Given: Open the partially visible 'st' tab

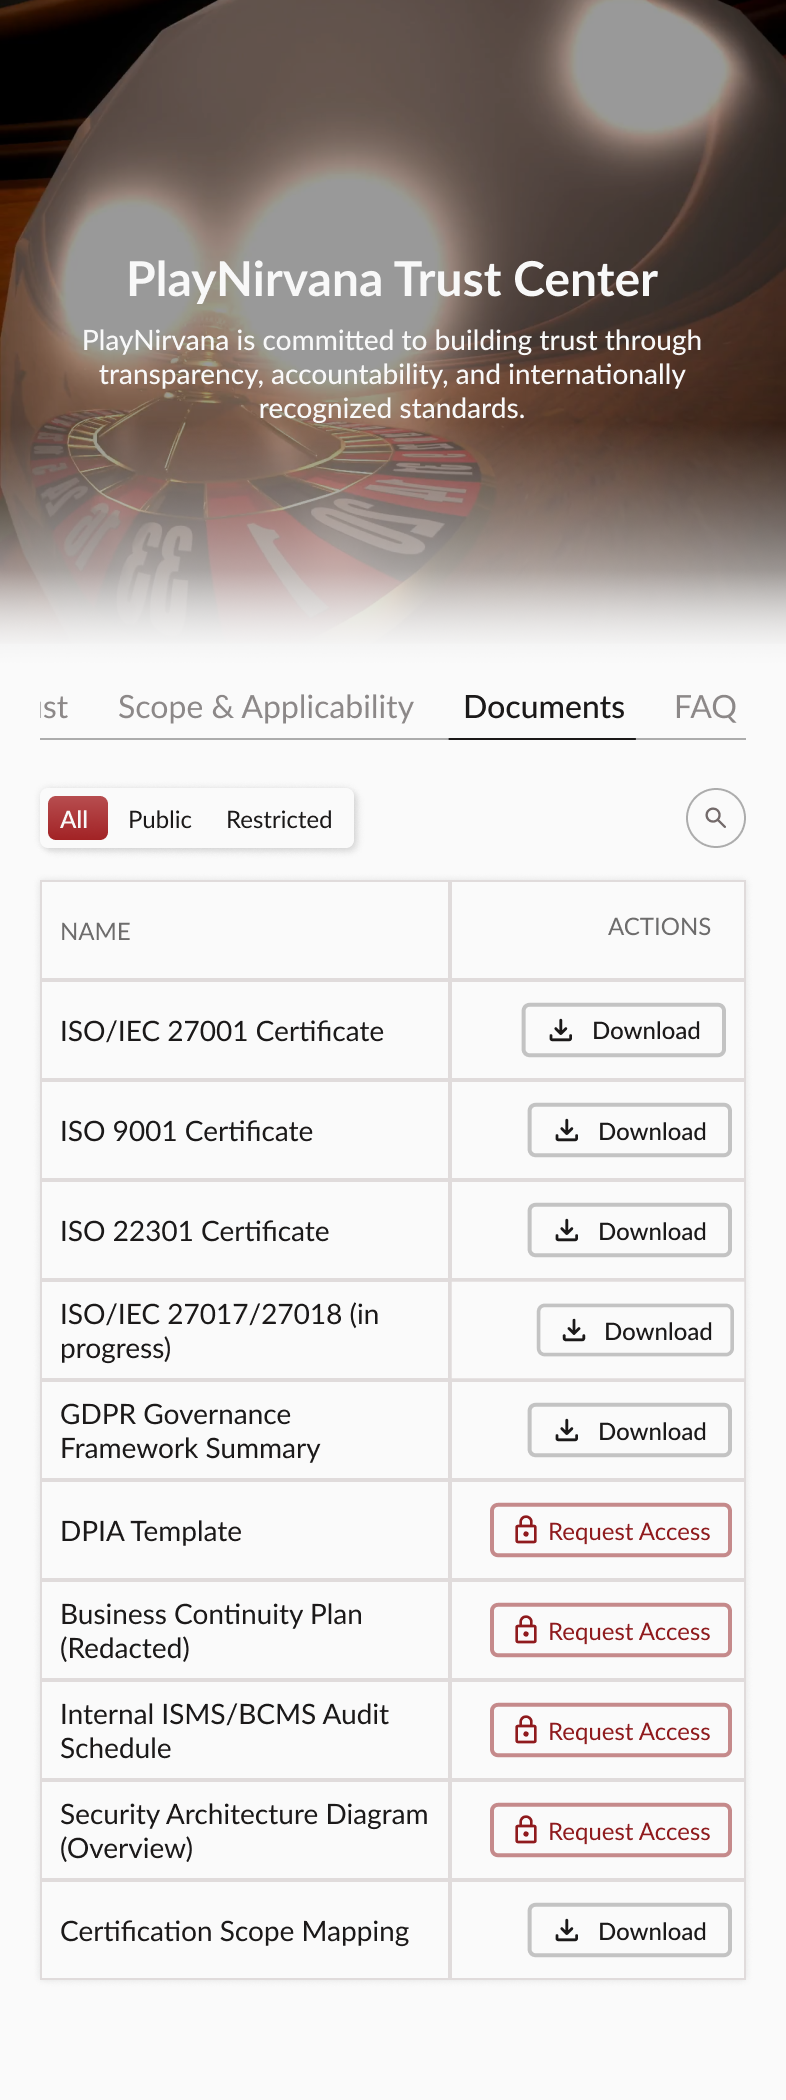Looking at the screenshot, I should (x=55, y=707).
